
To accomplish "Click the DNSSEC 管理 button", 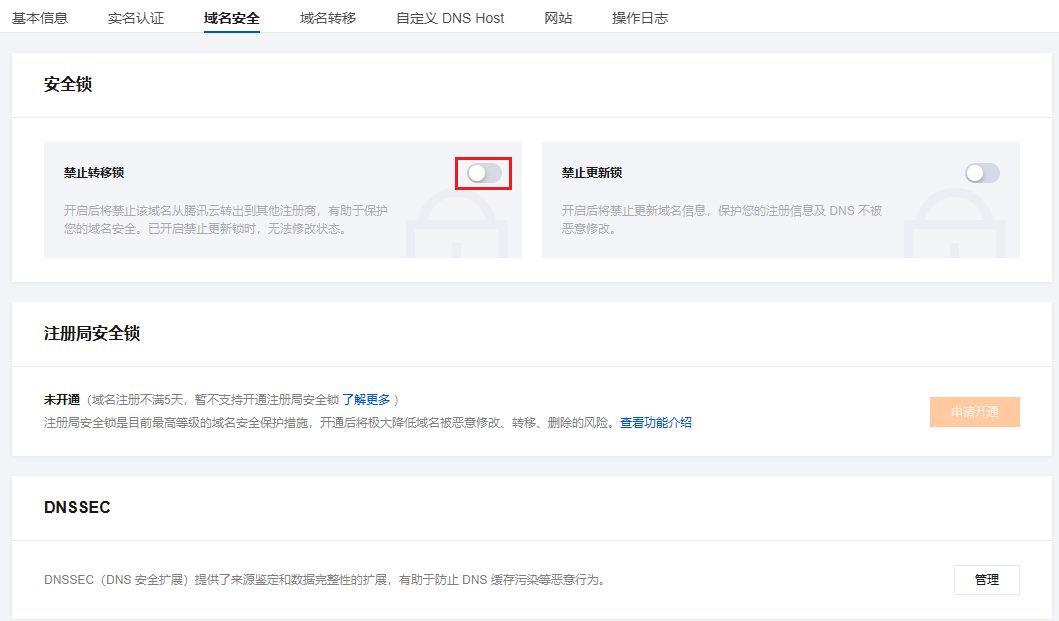I will point(987,580).
